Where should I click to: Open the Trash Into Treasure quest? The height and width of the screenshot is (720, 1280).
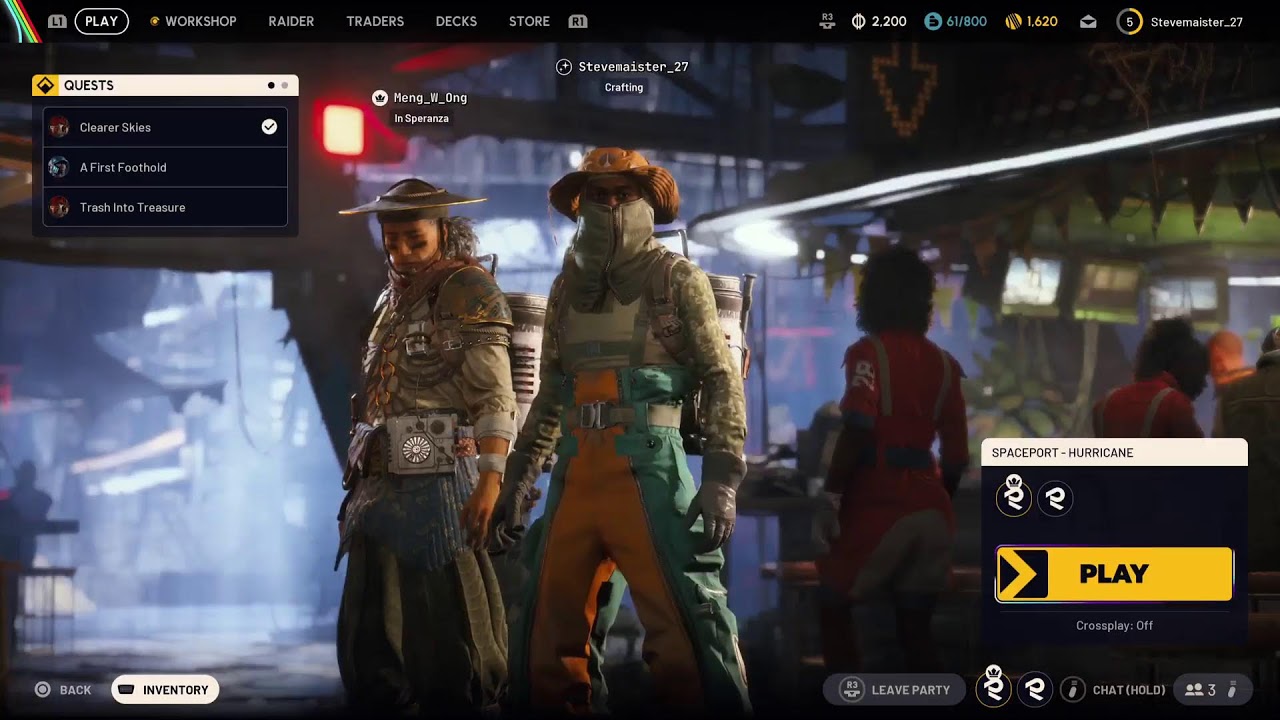[x=165, y=207]
